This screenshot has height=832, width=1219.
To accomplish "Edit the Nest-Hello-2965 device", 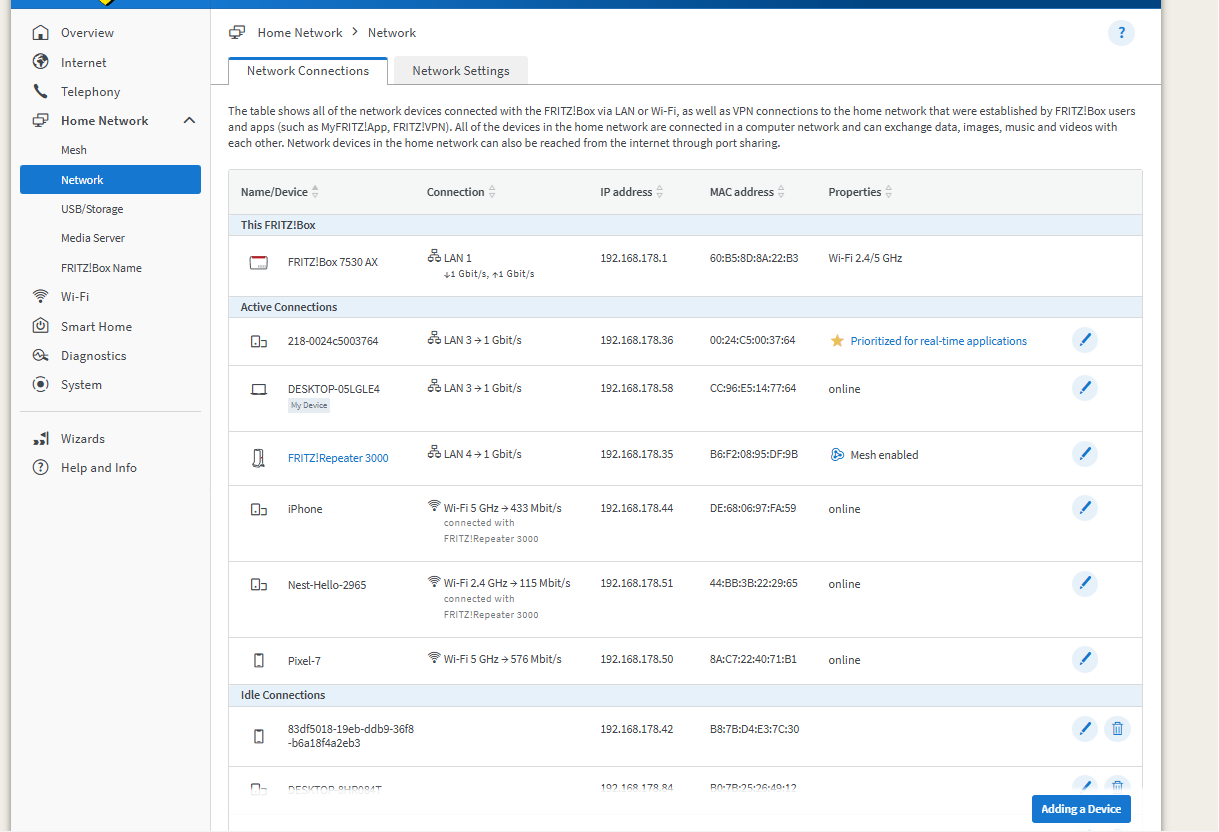I will (1084, 584).
